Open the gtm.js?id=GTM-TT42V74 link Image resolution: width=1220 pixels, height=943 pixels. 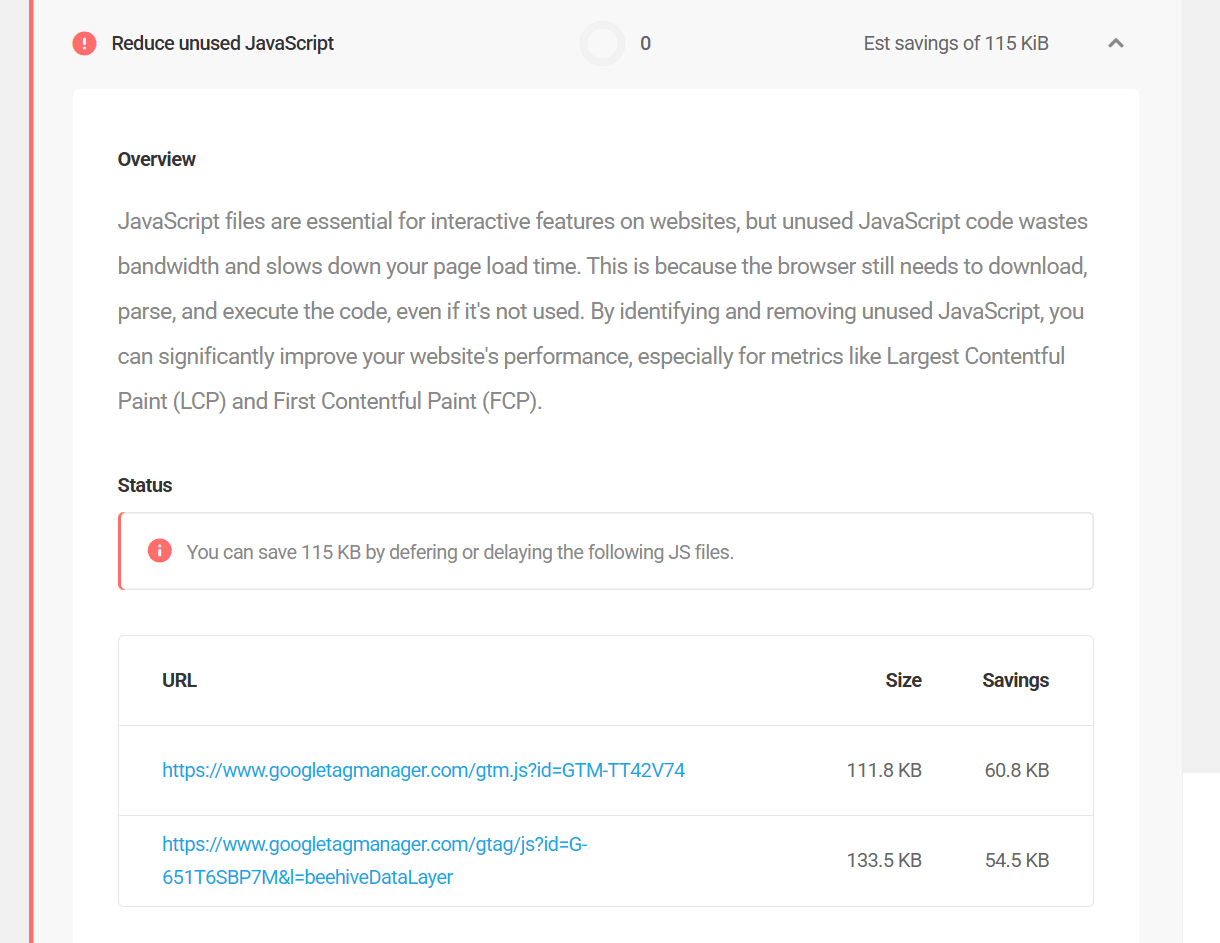[x=423, y=770]
